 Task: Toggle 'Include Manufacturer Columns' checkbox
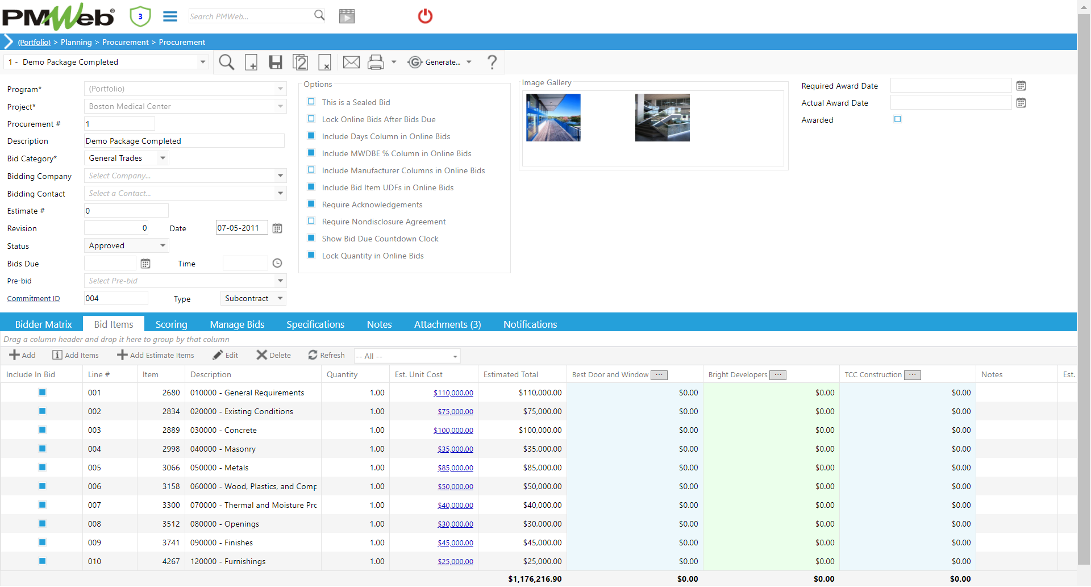point(311,170)
